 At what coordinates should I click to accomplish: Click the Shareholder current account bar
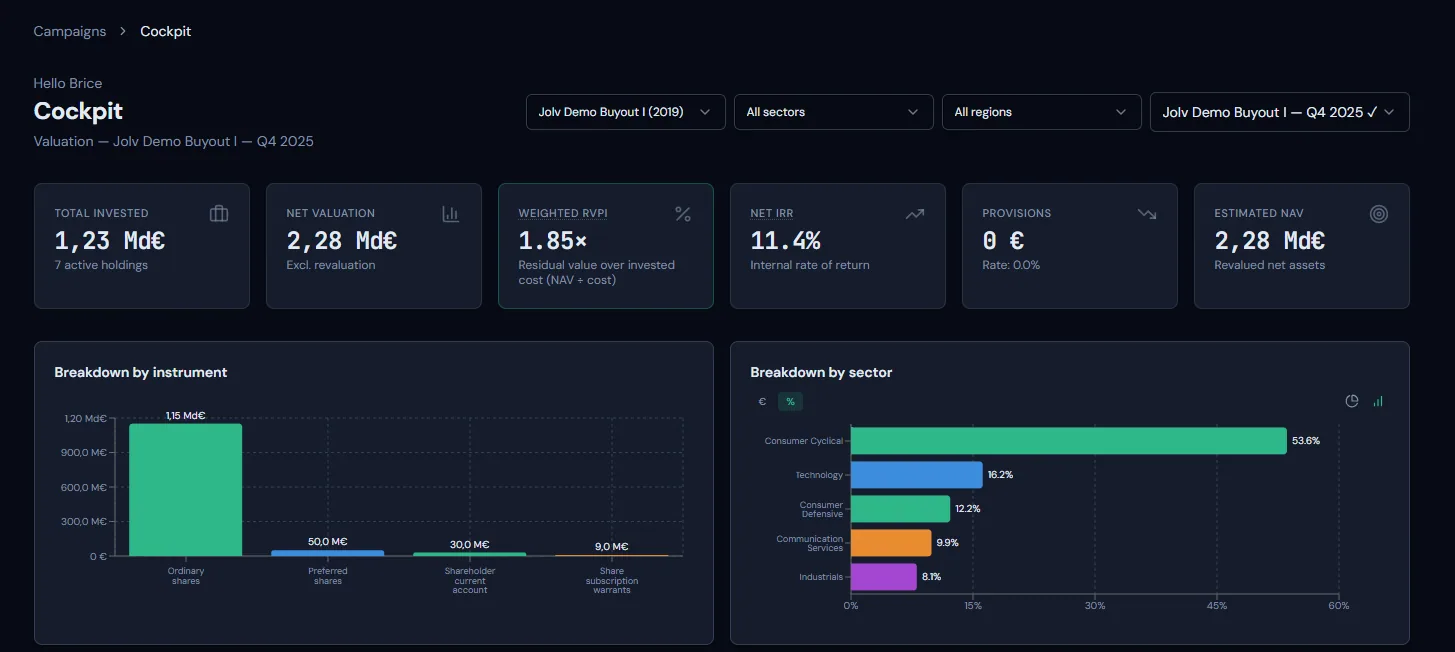tap(469, 554)
